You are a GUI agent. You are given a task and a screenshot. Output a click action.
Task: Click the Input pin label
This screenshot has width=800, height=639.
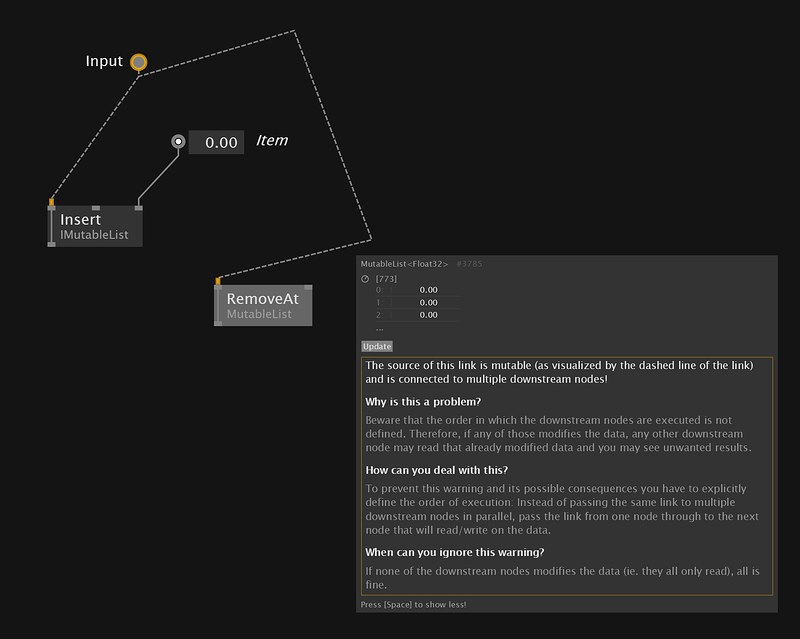104,62
